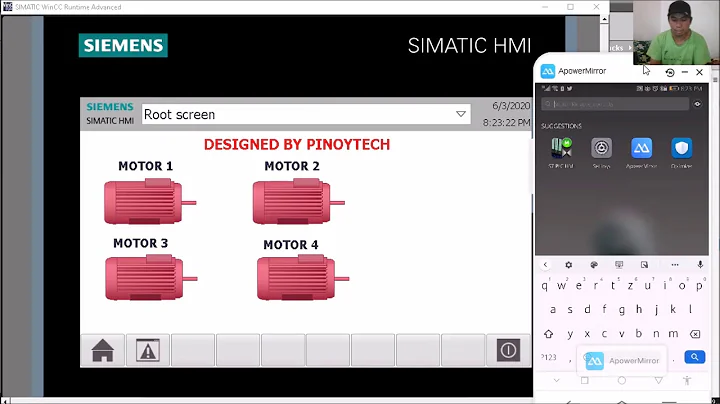The width and height of the screenshot is (720, 404).
Task: Tap the keyboard backspace key
Action: 695,334
